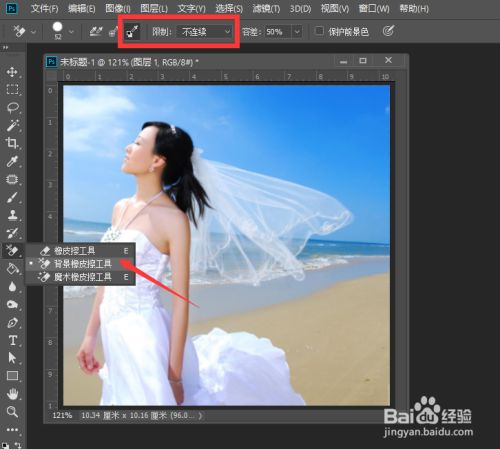500x449 pixels.
Task: Reset default foreground and background colors
Action: point(6,445)
